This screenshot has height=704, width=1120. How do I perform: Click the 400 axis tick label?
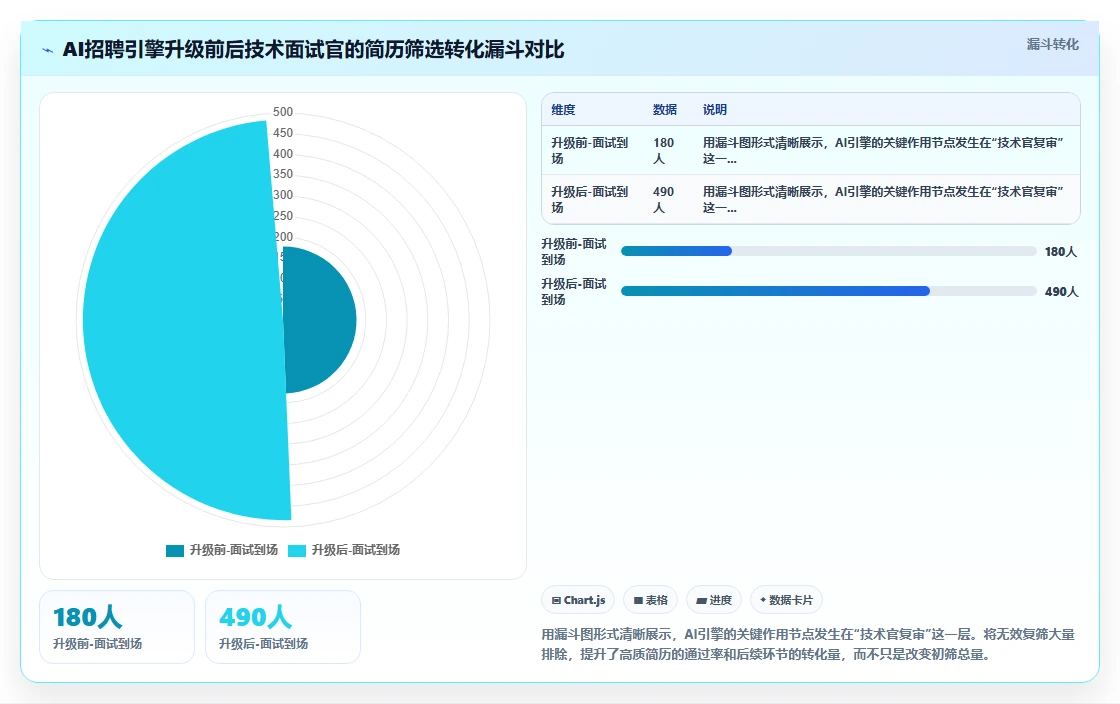283,154
